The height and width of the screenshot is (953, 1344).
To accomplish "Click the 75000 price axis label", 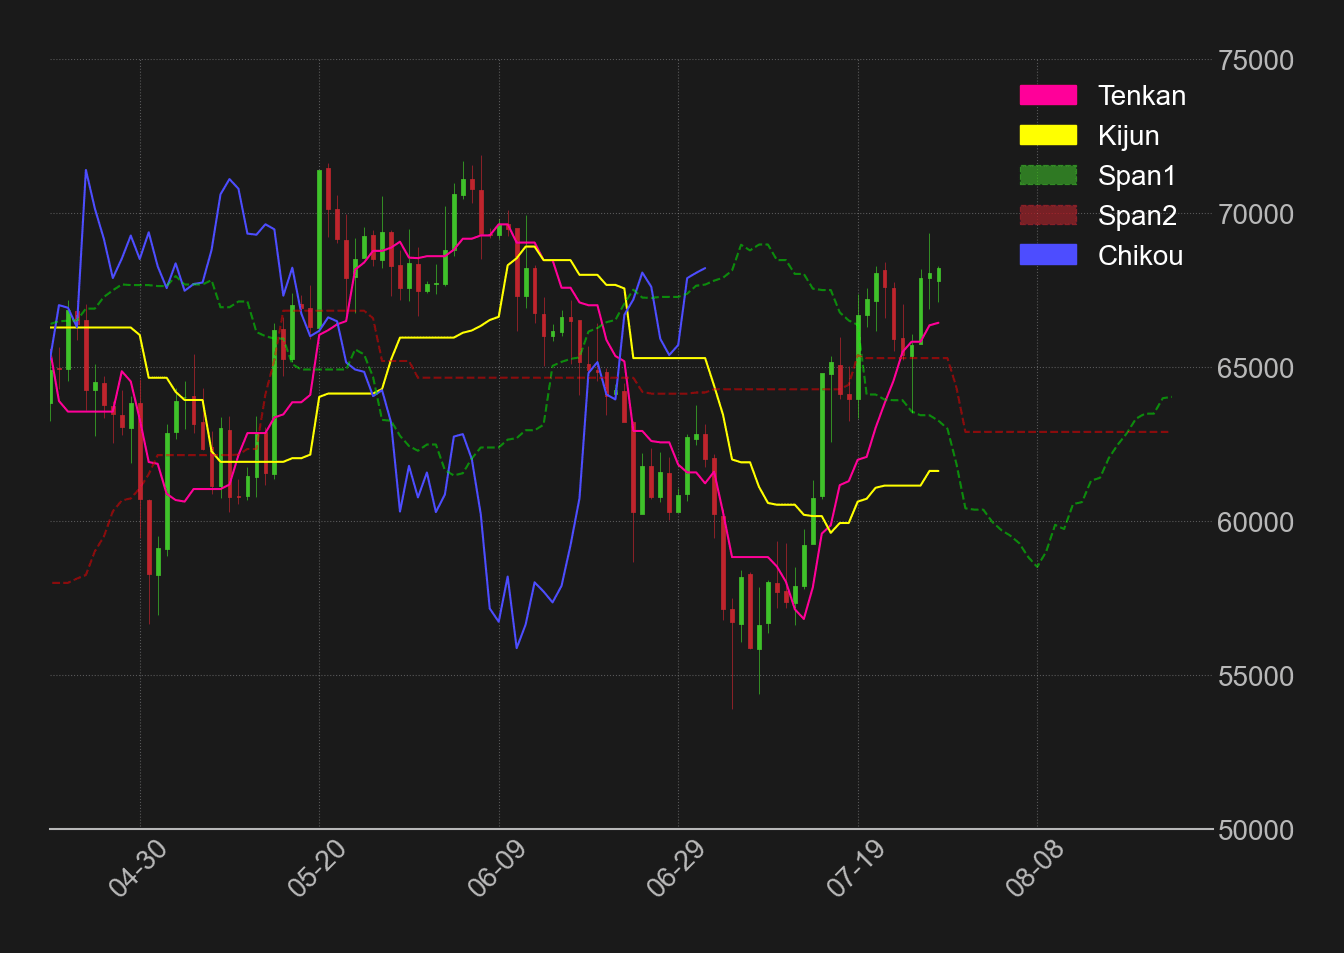I will [1255, 60].
